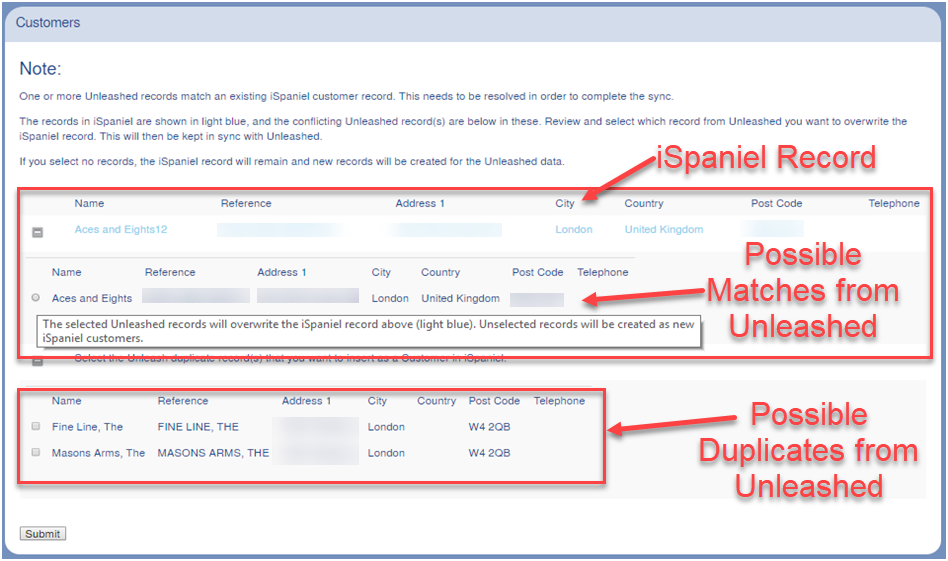Click the light blue London city value

tap(574, 229)
